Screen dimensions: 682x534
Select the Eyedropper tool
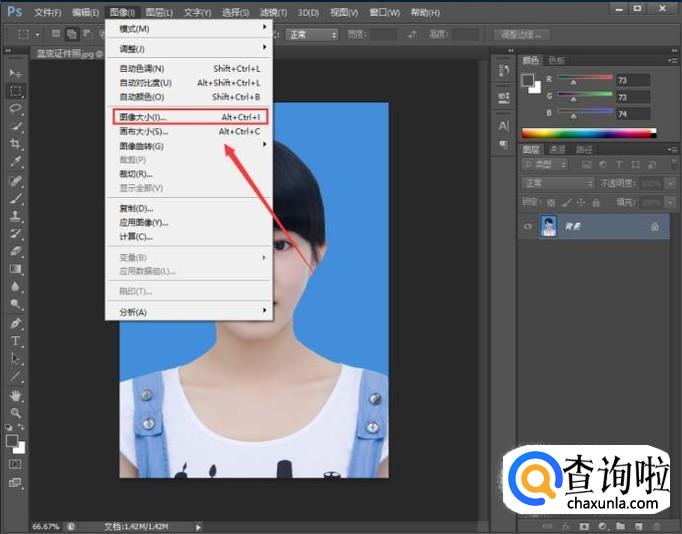click(x=15, y=161)
